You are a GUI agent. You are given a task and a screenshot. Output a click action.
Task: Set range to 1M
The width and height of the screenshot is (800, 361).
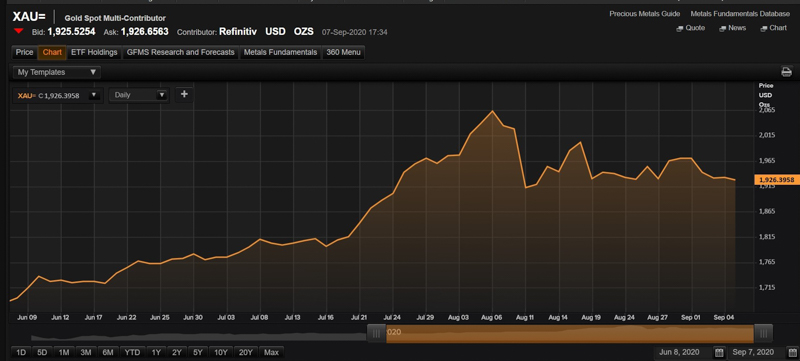63,352
